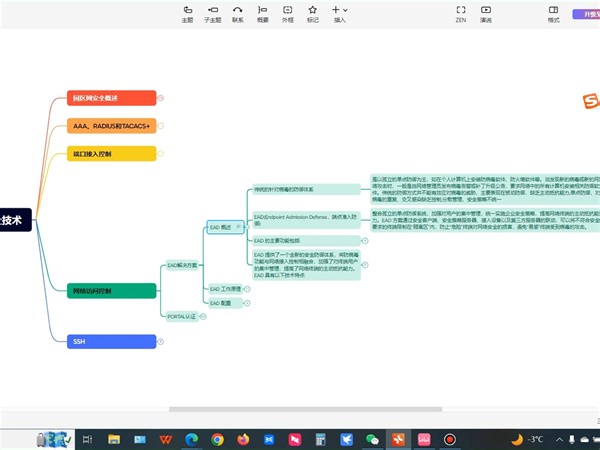
Task: Open the 插入 insert dropdown
Action: (x=339, y=14)
